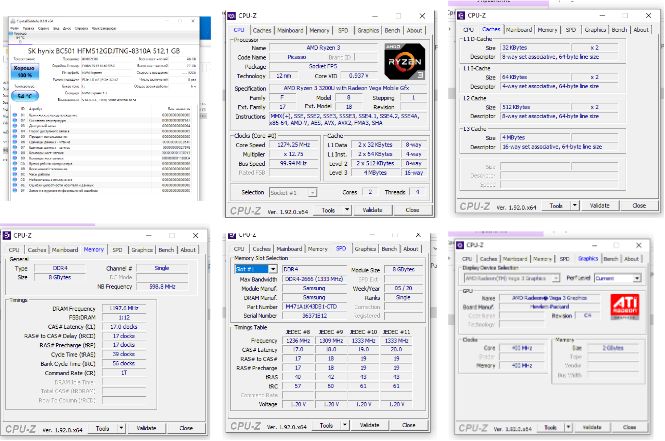Open SPD tab in the Caches window
The image size is (665, 441).
point(571,30)
